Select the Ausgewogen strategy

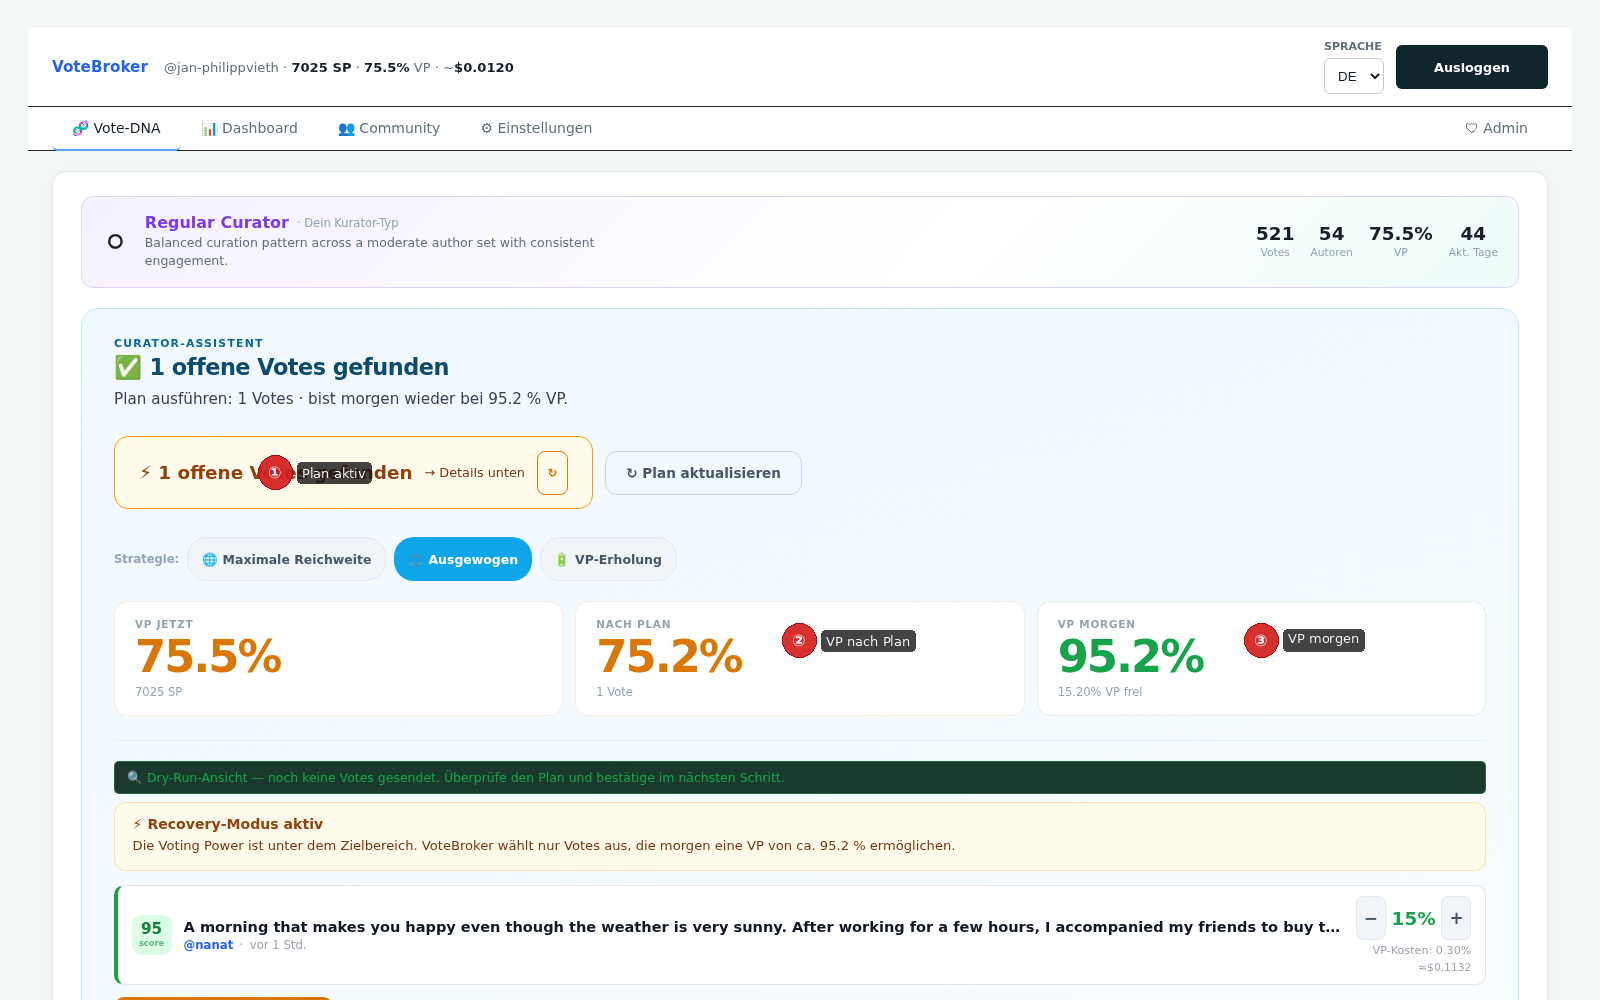(x=463, y=559)
